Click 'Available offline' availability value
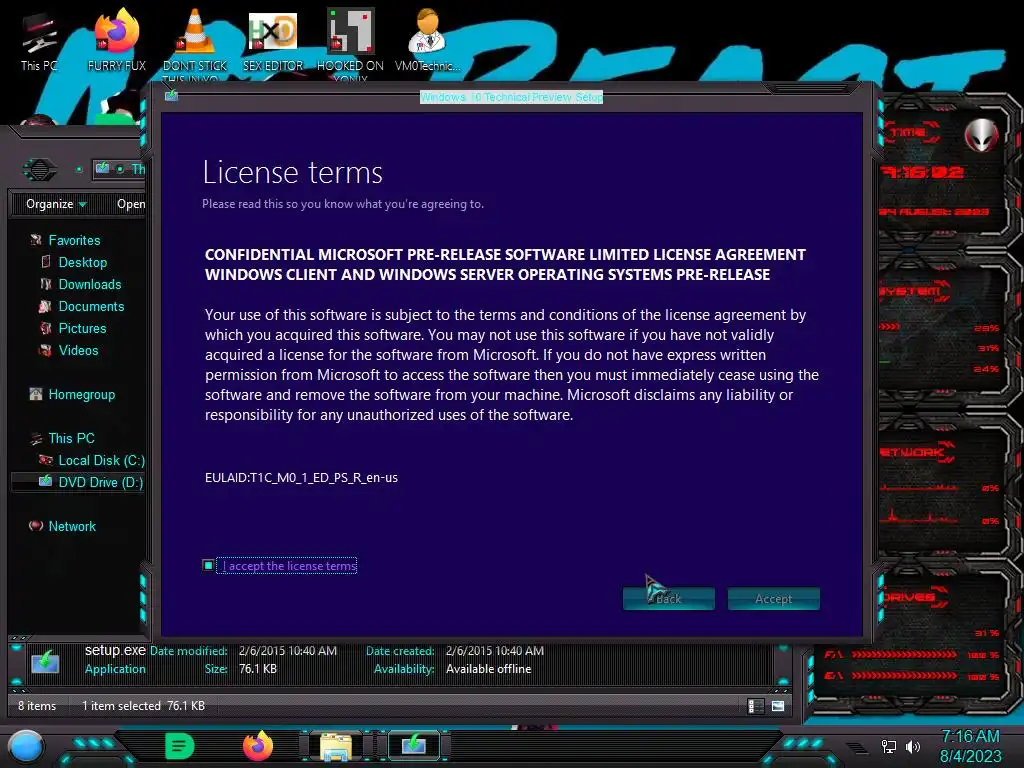1024x768 pixels. pyautogui.click(x=488, y=669)
